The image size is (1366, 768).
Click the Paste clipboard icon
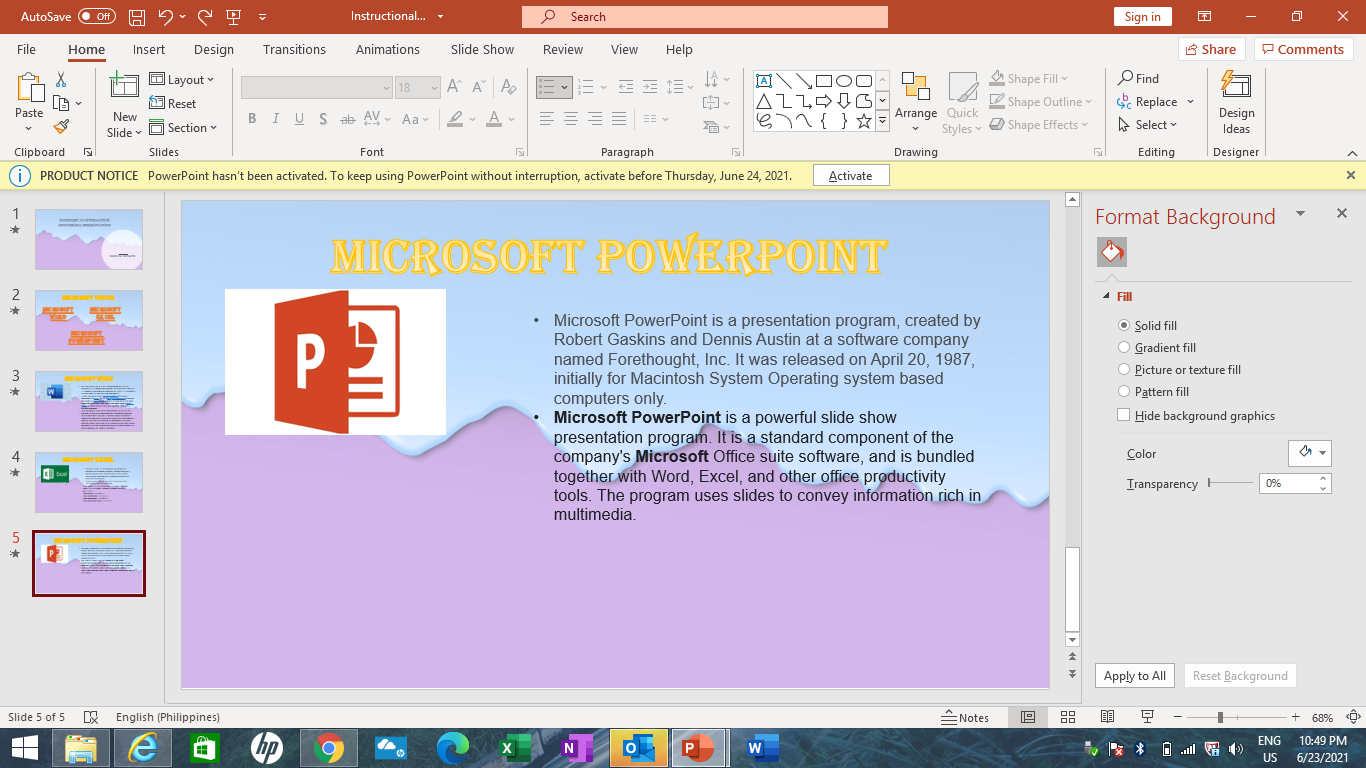pos(29,88)
